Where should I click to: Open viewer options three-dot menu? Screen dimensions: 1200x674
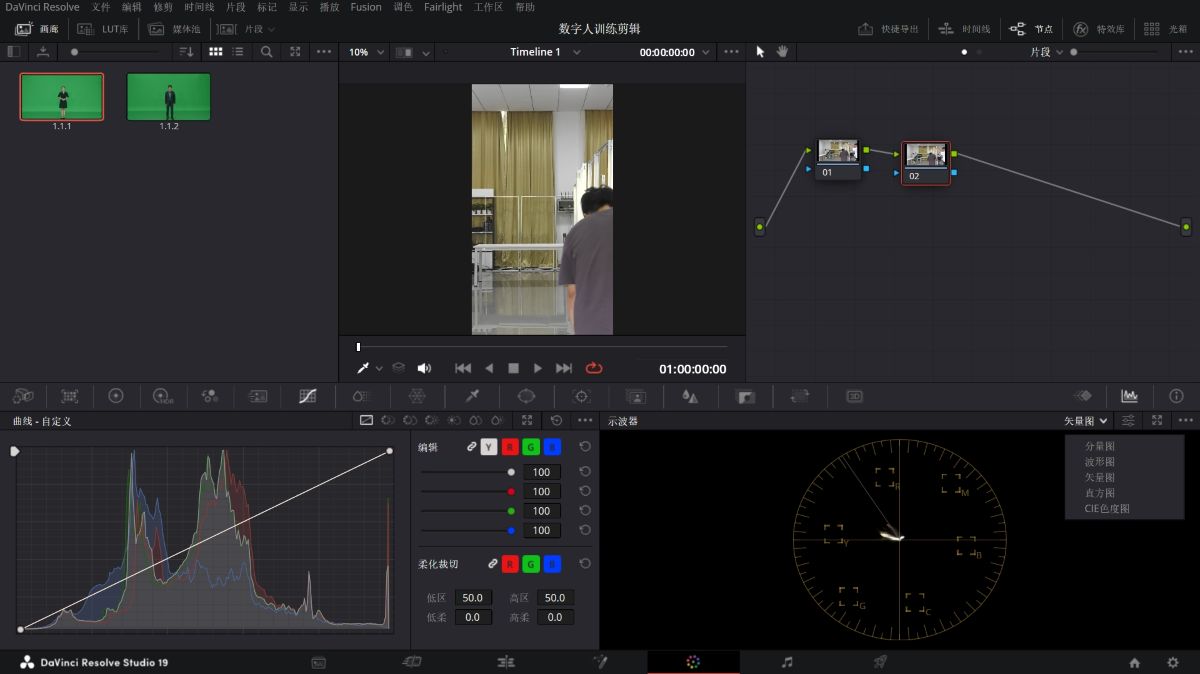[x=732, y=51]
